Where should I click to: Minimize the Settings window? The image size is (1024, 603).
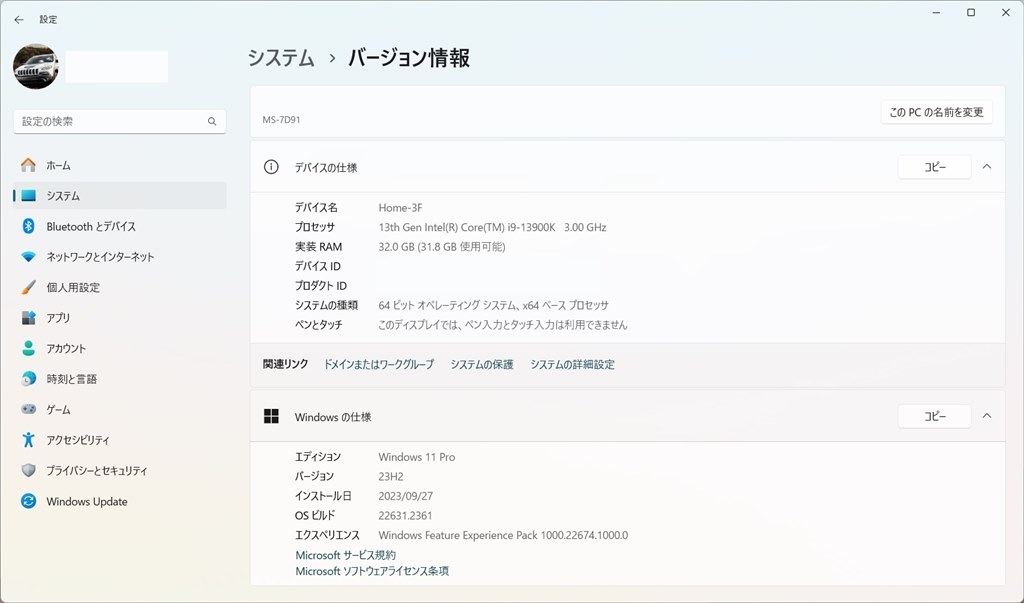pos(936,13)
